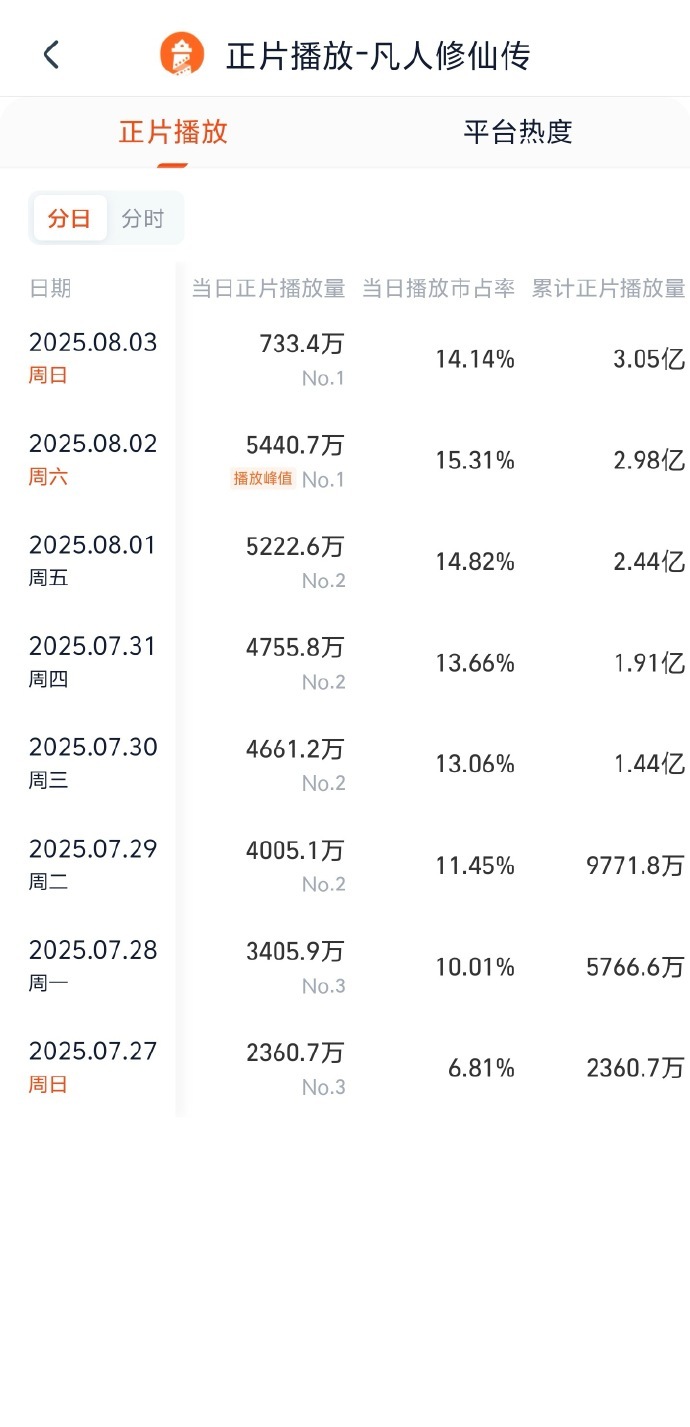Tap the 13.66% market share value
The image size is (690, 1427).
(x=475, y=663)
